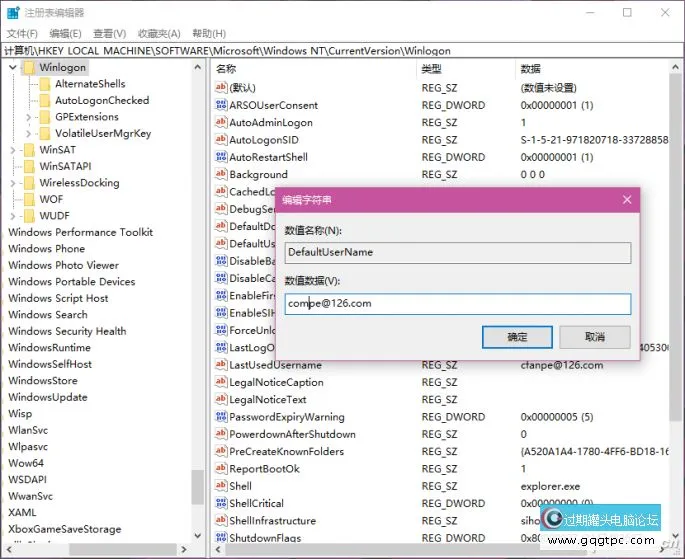
Task: Select the GPExtensions folder icon
Action: pyautogui.click(x=44, y=117)
